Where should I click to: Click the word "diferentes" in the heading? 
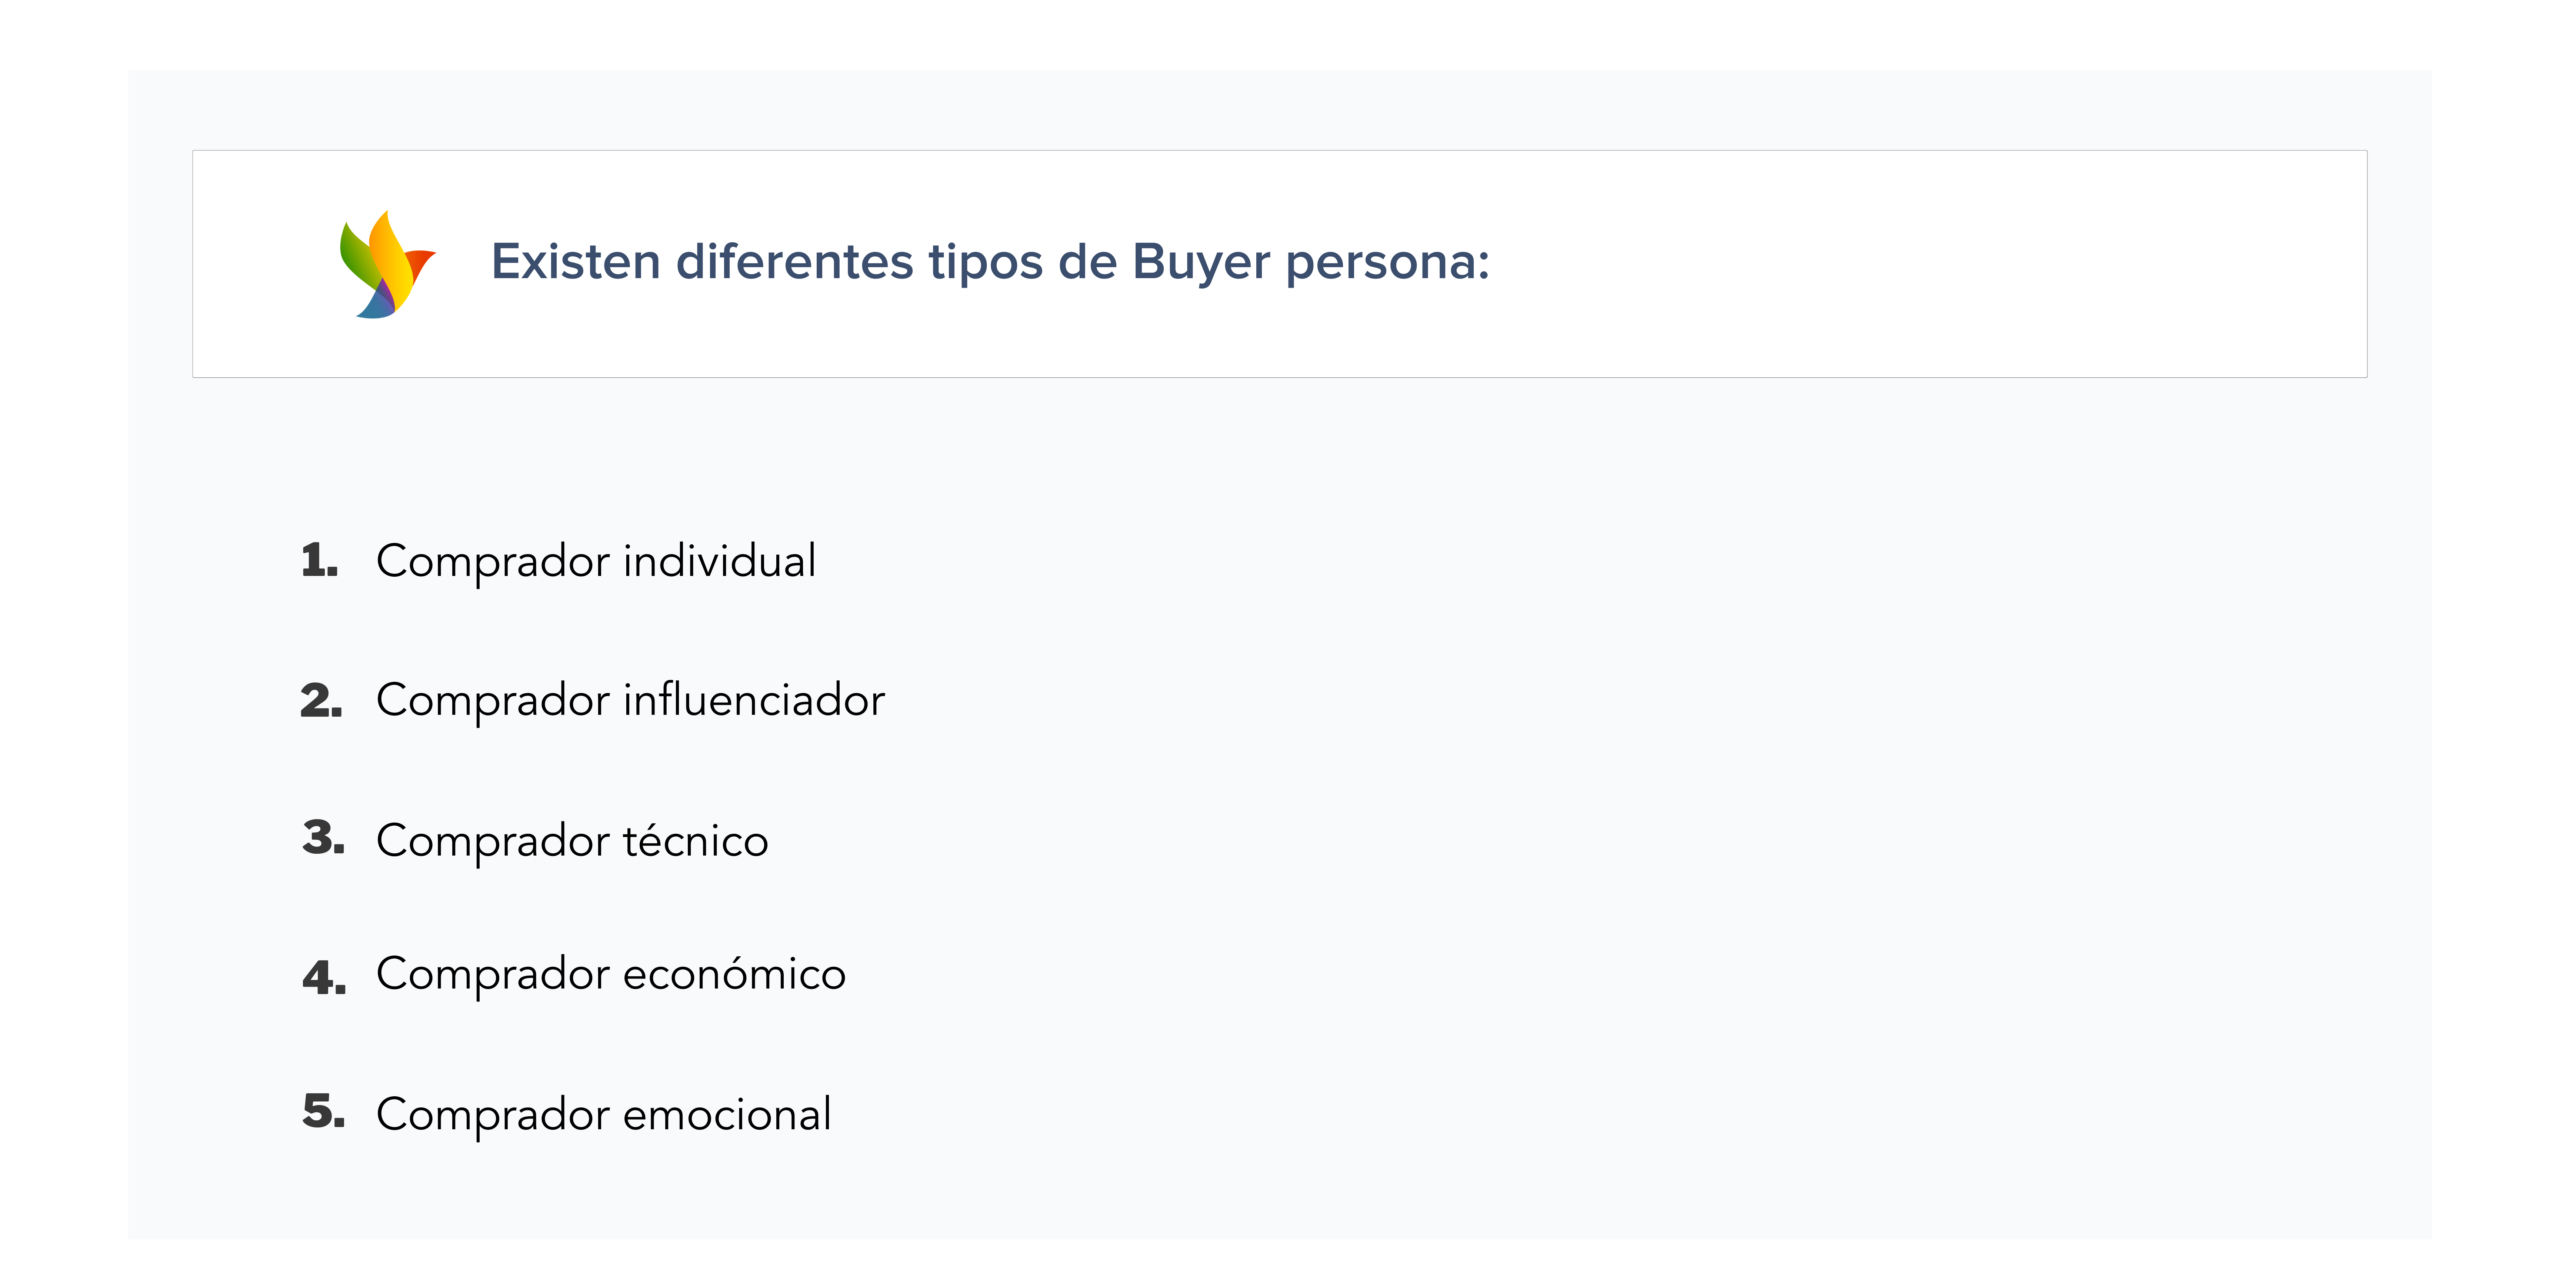point(794,262)
